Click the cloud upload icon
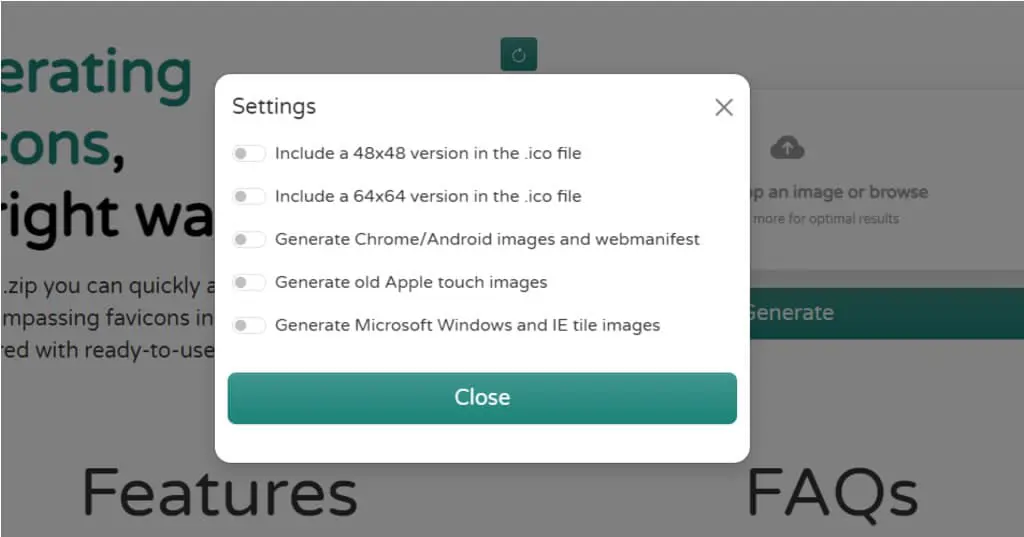 pyautogui.click(x=787, y=148)
